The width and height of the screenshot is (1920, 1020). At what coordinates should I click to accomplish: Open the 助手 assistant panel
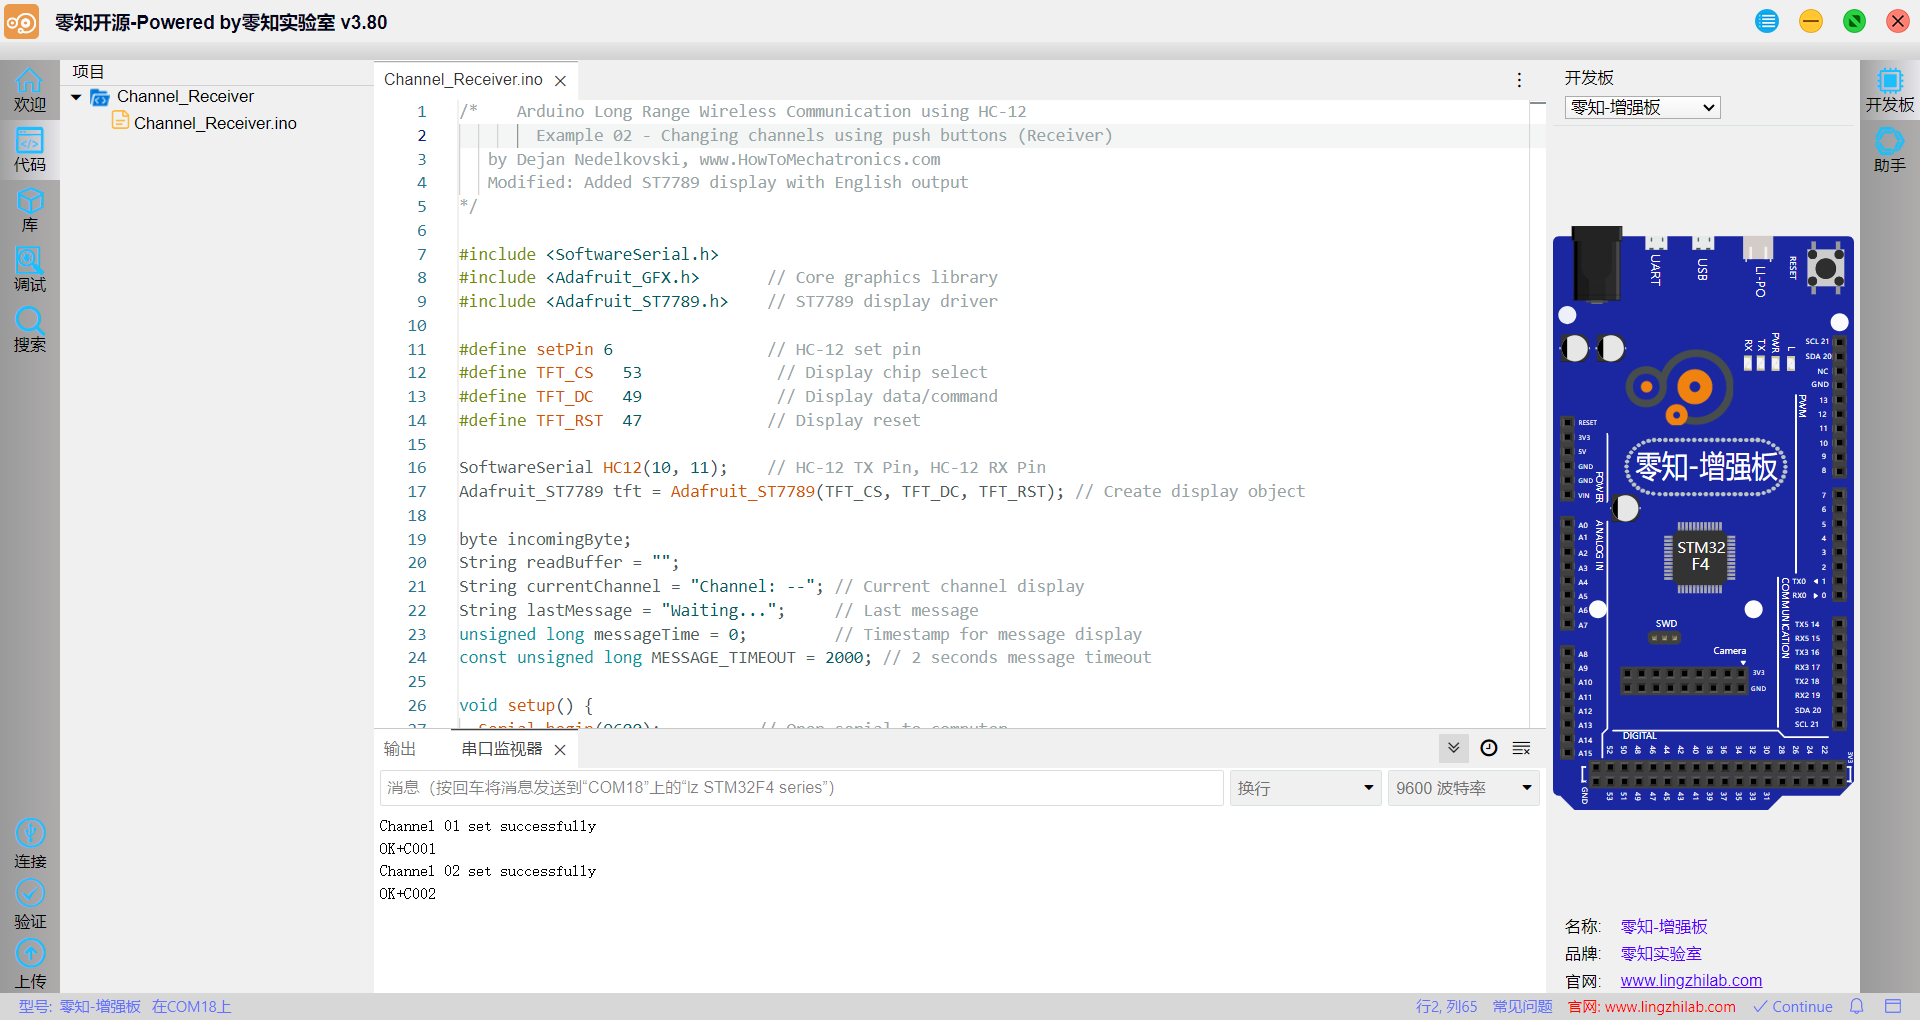(x=1889, y=150)
